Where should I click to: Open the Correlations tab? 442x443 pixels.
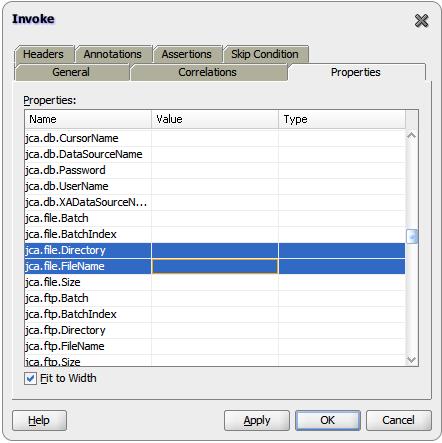click(208, 72)
